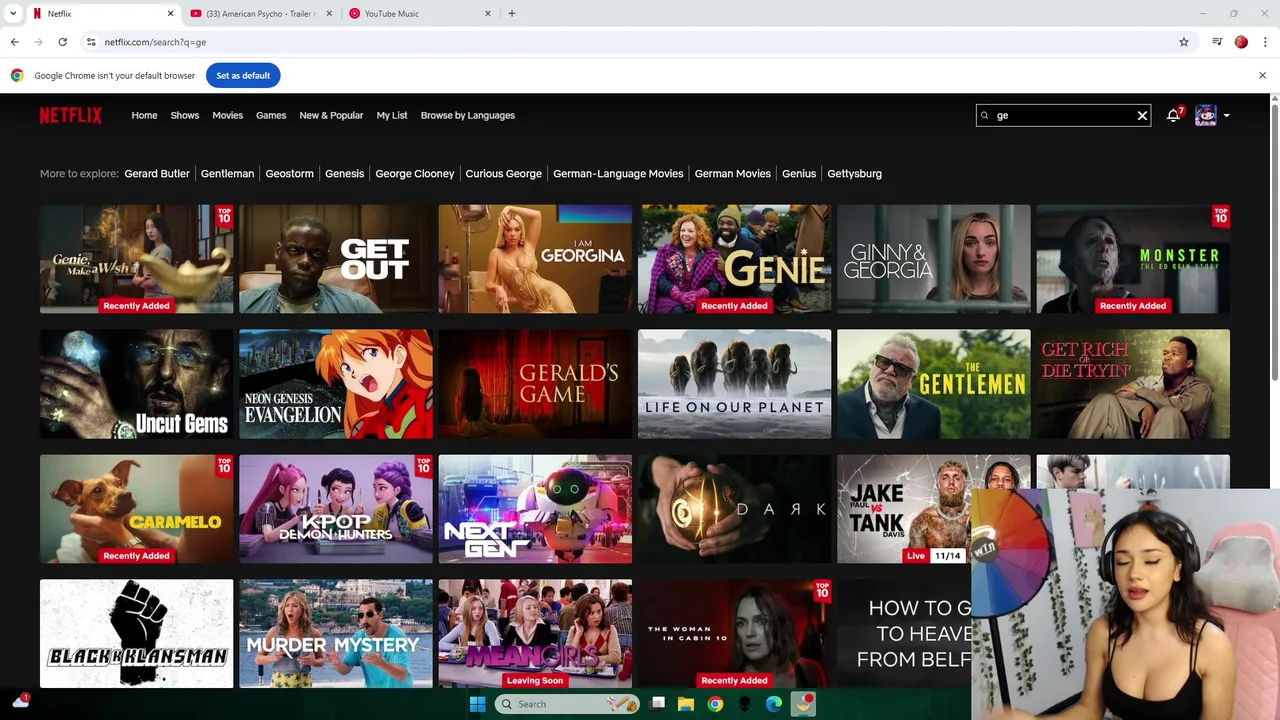Viewport: 1280px width, 720px height.
Task: Open the BlacKkKlansman thumbnail
Action: click(x=136, y=634)
